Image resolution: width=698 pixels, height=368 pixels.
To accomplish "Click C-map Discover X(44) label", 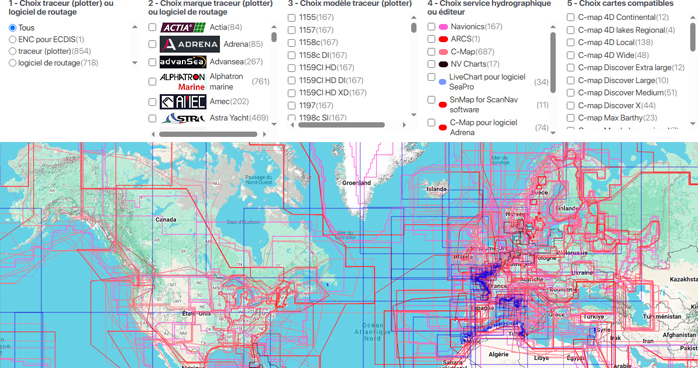I will pos(617,105).
